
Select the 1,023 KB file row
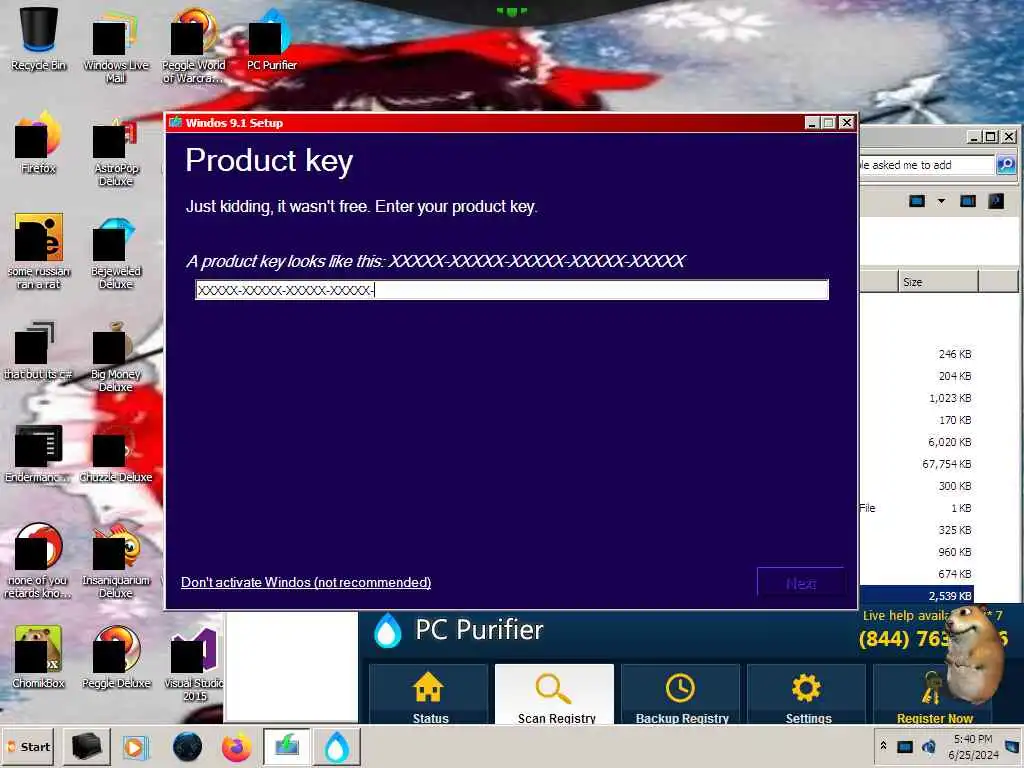917,398
